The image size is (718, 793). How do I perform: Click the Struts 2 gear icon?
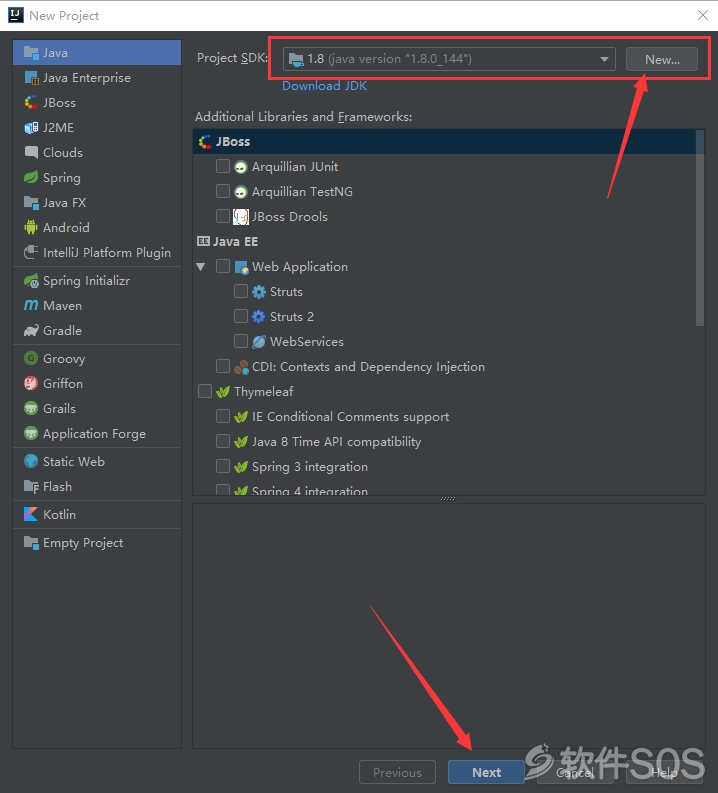(x=258, y=317)
